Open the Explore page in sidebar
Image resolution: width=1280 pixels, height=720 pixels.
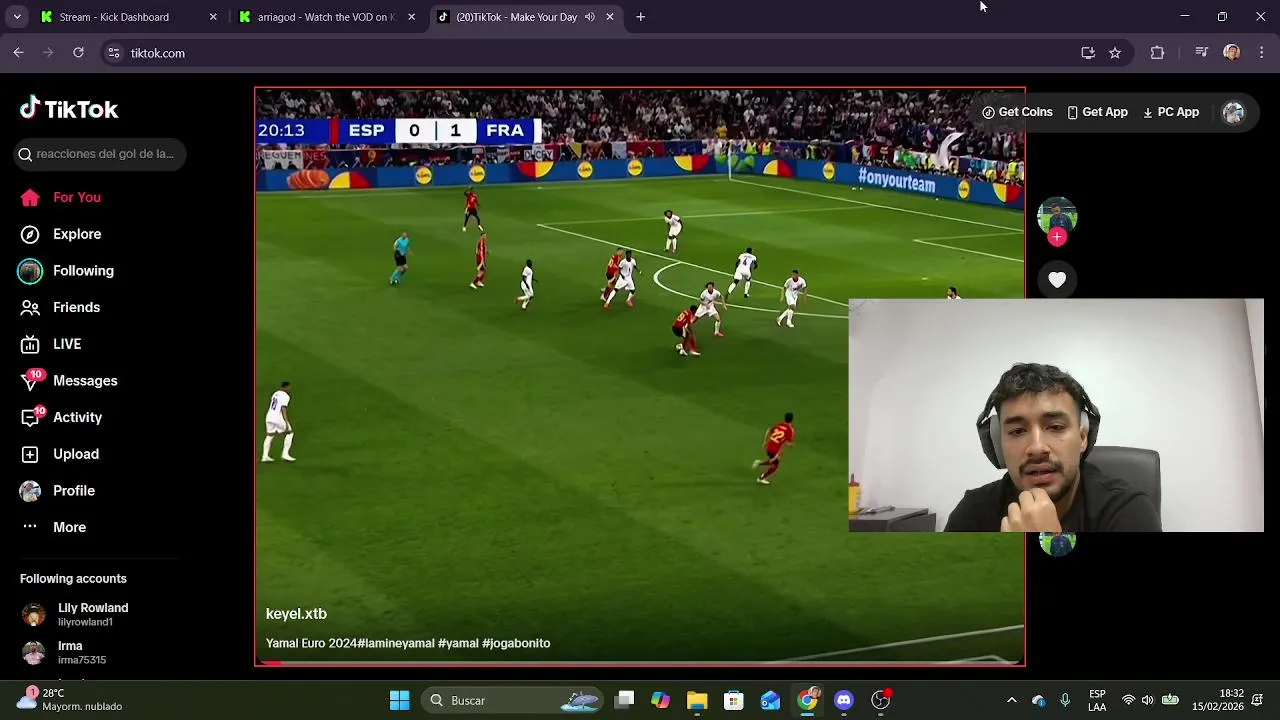[x=61, y=234]
